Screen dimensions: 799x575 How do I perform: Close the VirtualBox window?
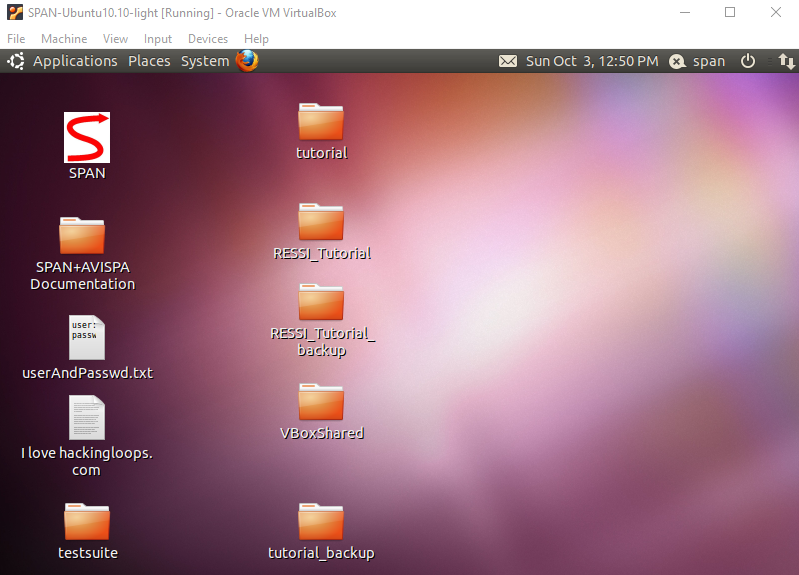(776, 12)
